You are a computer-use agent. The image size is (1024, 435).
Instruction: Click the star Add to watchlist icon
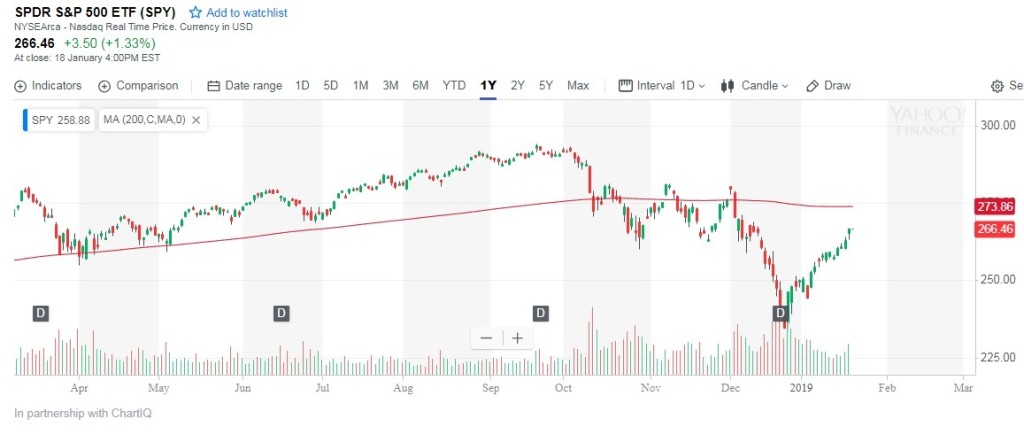(196, 13)
